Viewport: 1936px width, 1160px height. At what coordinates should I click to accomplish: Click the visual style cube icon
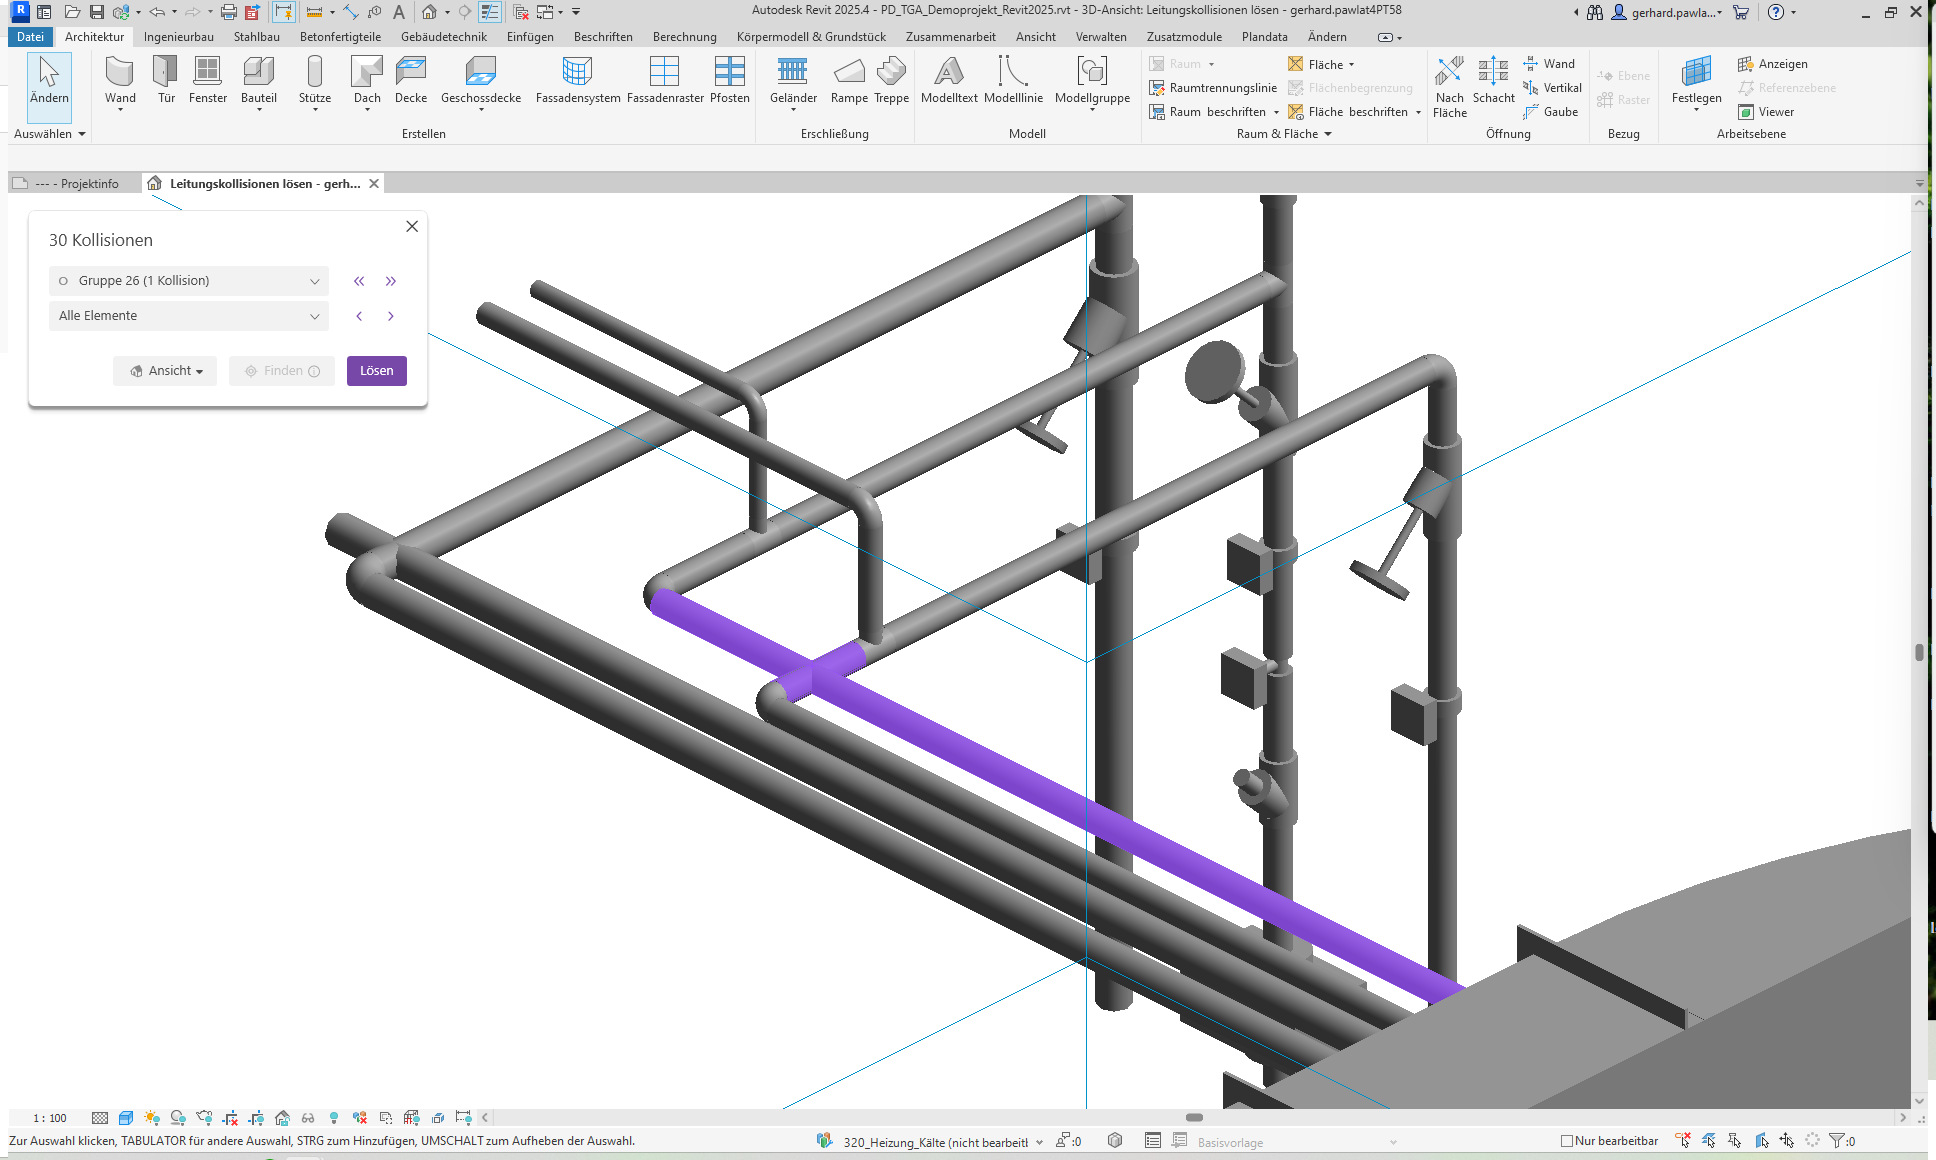coord(126,1118)
